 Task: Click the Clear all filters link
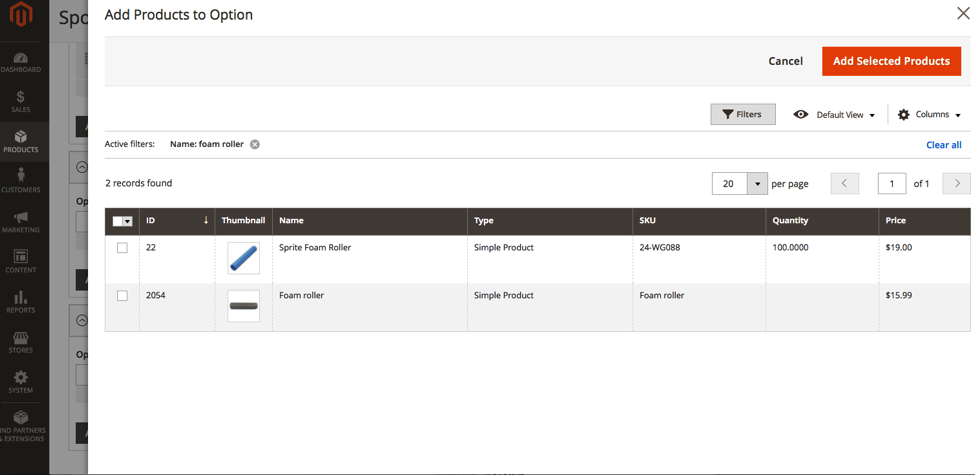[943, 145]
